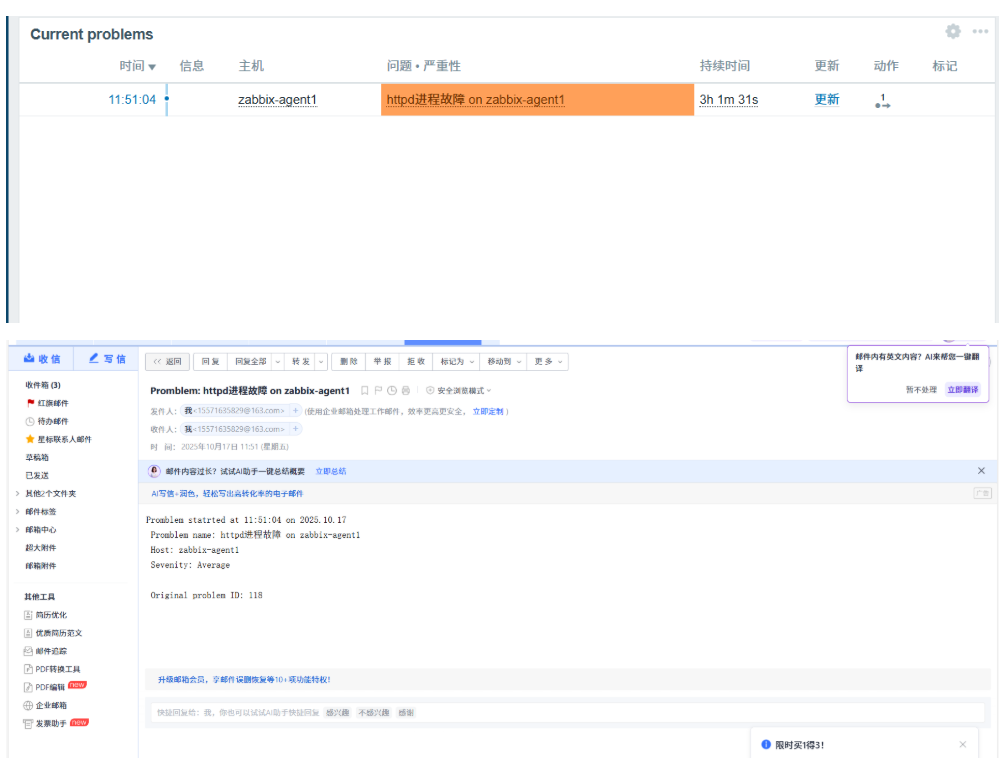Screen dimensions: 1001x758
Task: Click the AI写信+润色 promotional link
Action: [227, 494]
